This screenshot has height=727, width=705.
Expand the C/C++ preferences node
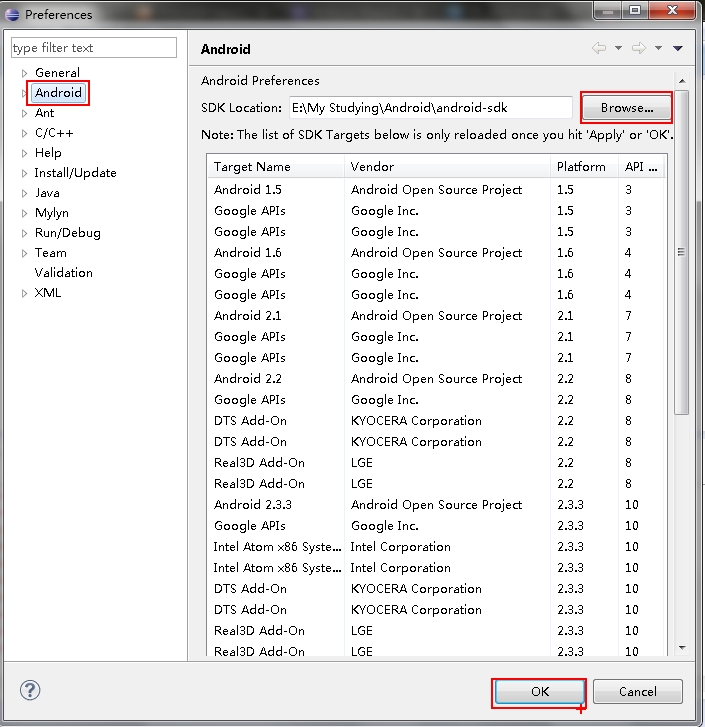click(x=25, y=133)
